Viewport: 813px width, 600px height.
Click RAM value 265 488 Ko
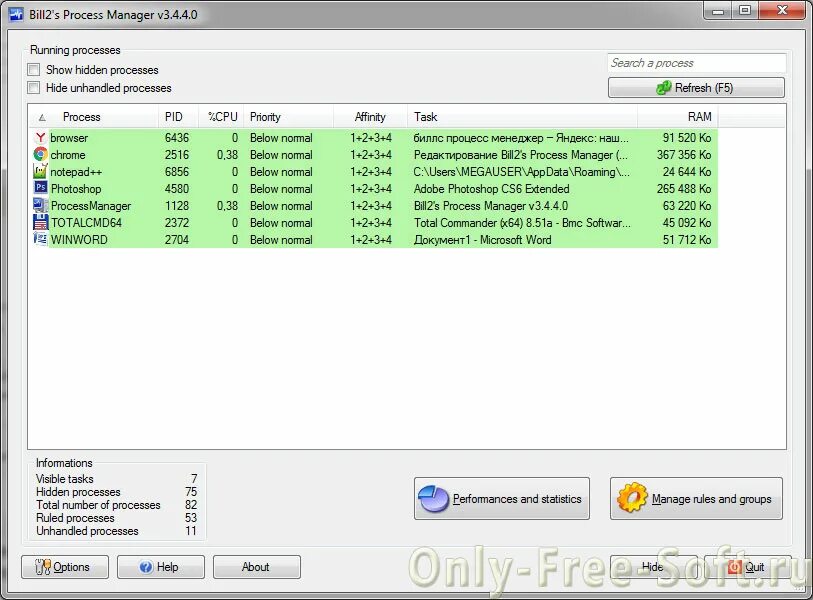pyautogui.click(x=684, y=189)
